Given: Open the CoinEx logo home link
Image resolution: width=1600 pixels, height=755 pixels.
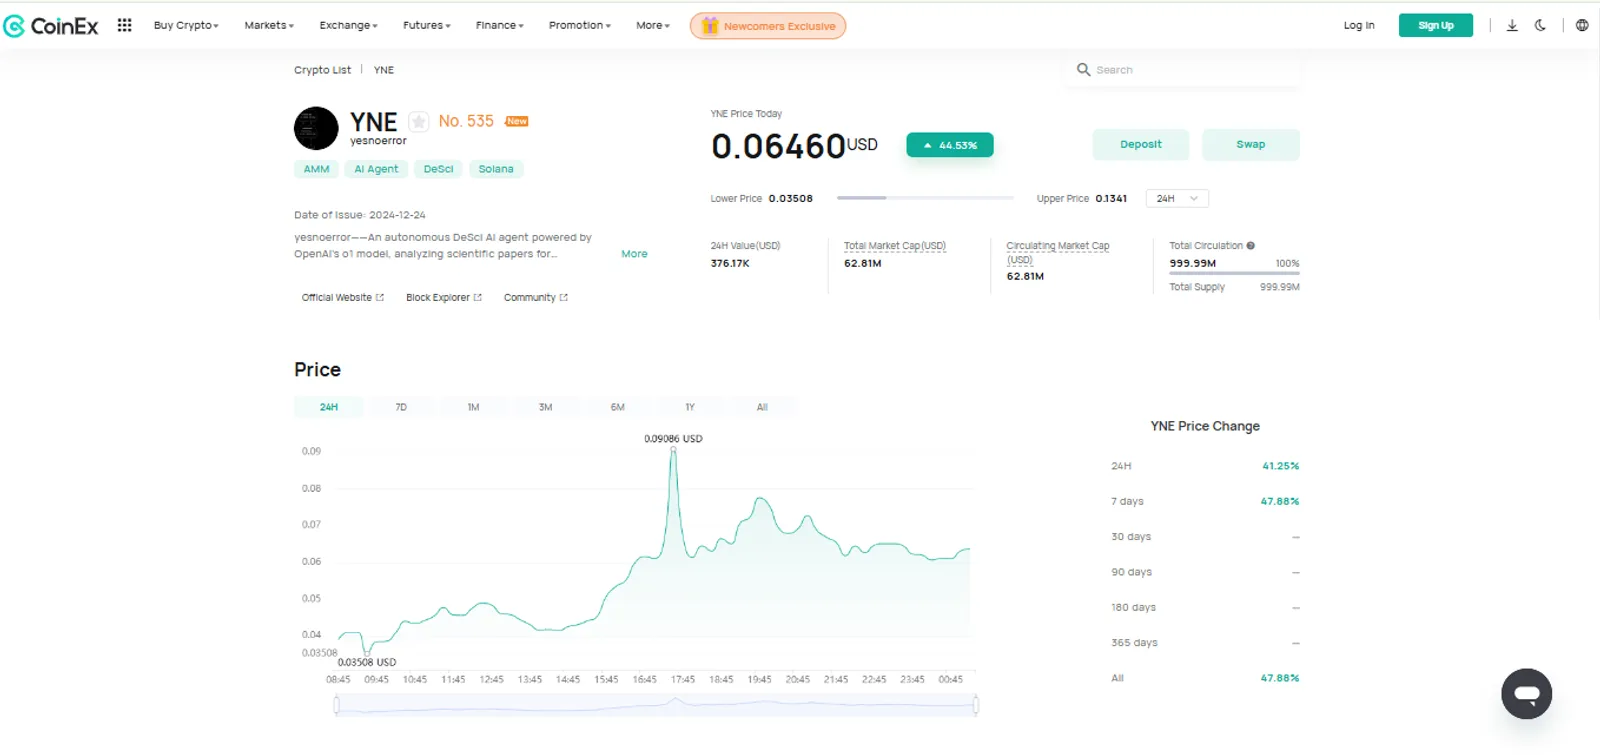Looking at the screenshot, I should tap(51, 26).
